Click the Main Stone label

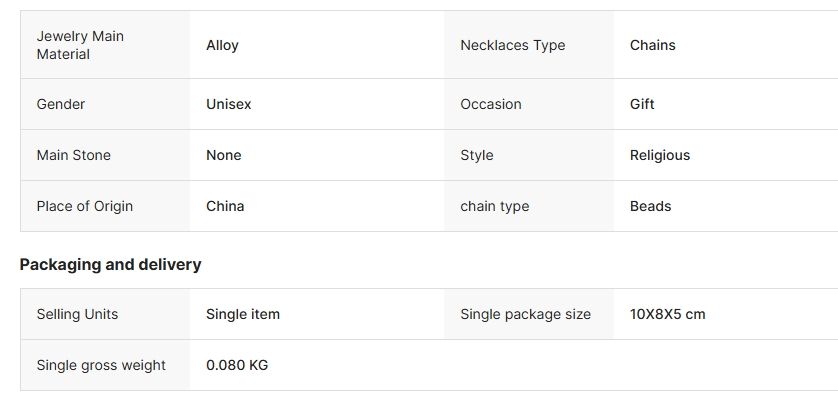(74, 155)
